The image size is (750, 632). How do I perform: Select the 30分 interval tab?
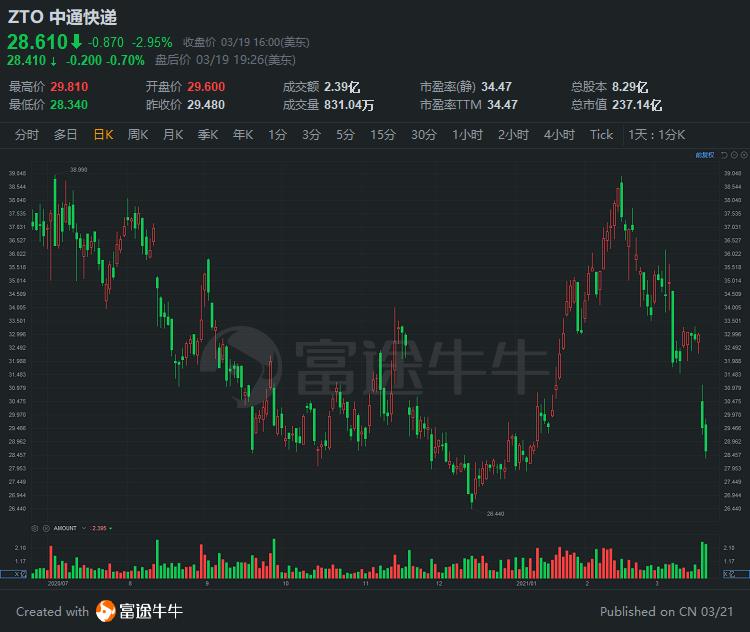(x=424, y=135)
